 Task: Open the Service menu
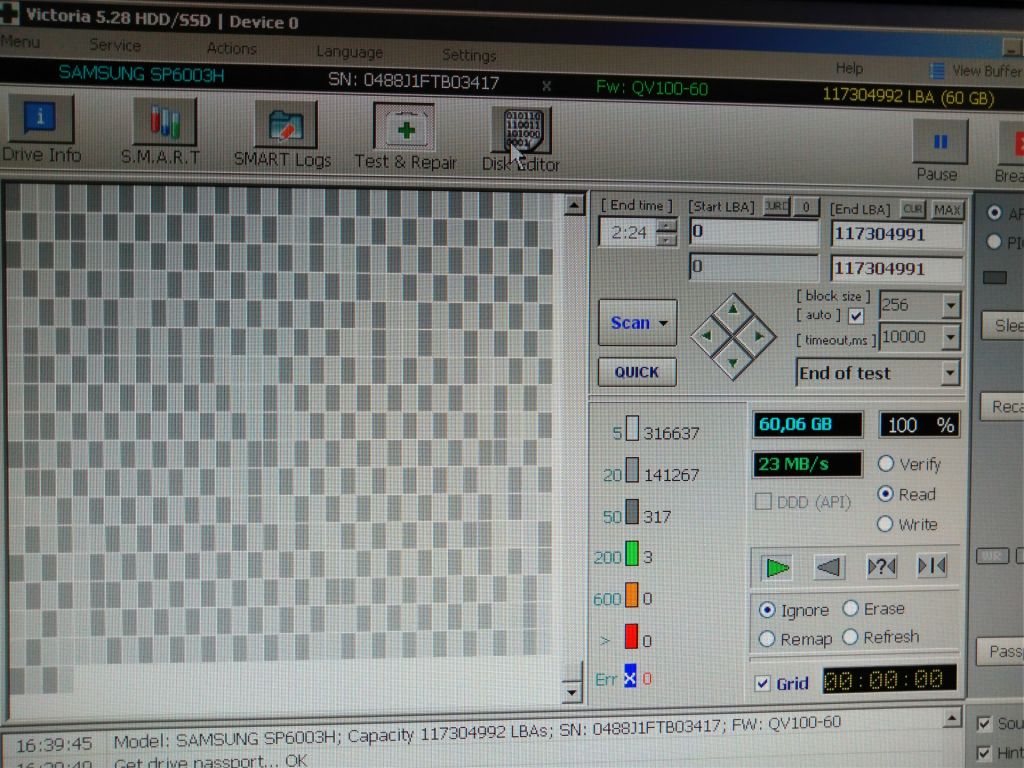tap(115, 45)
